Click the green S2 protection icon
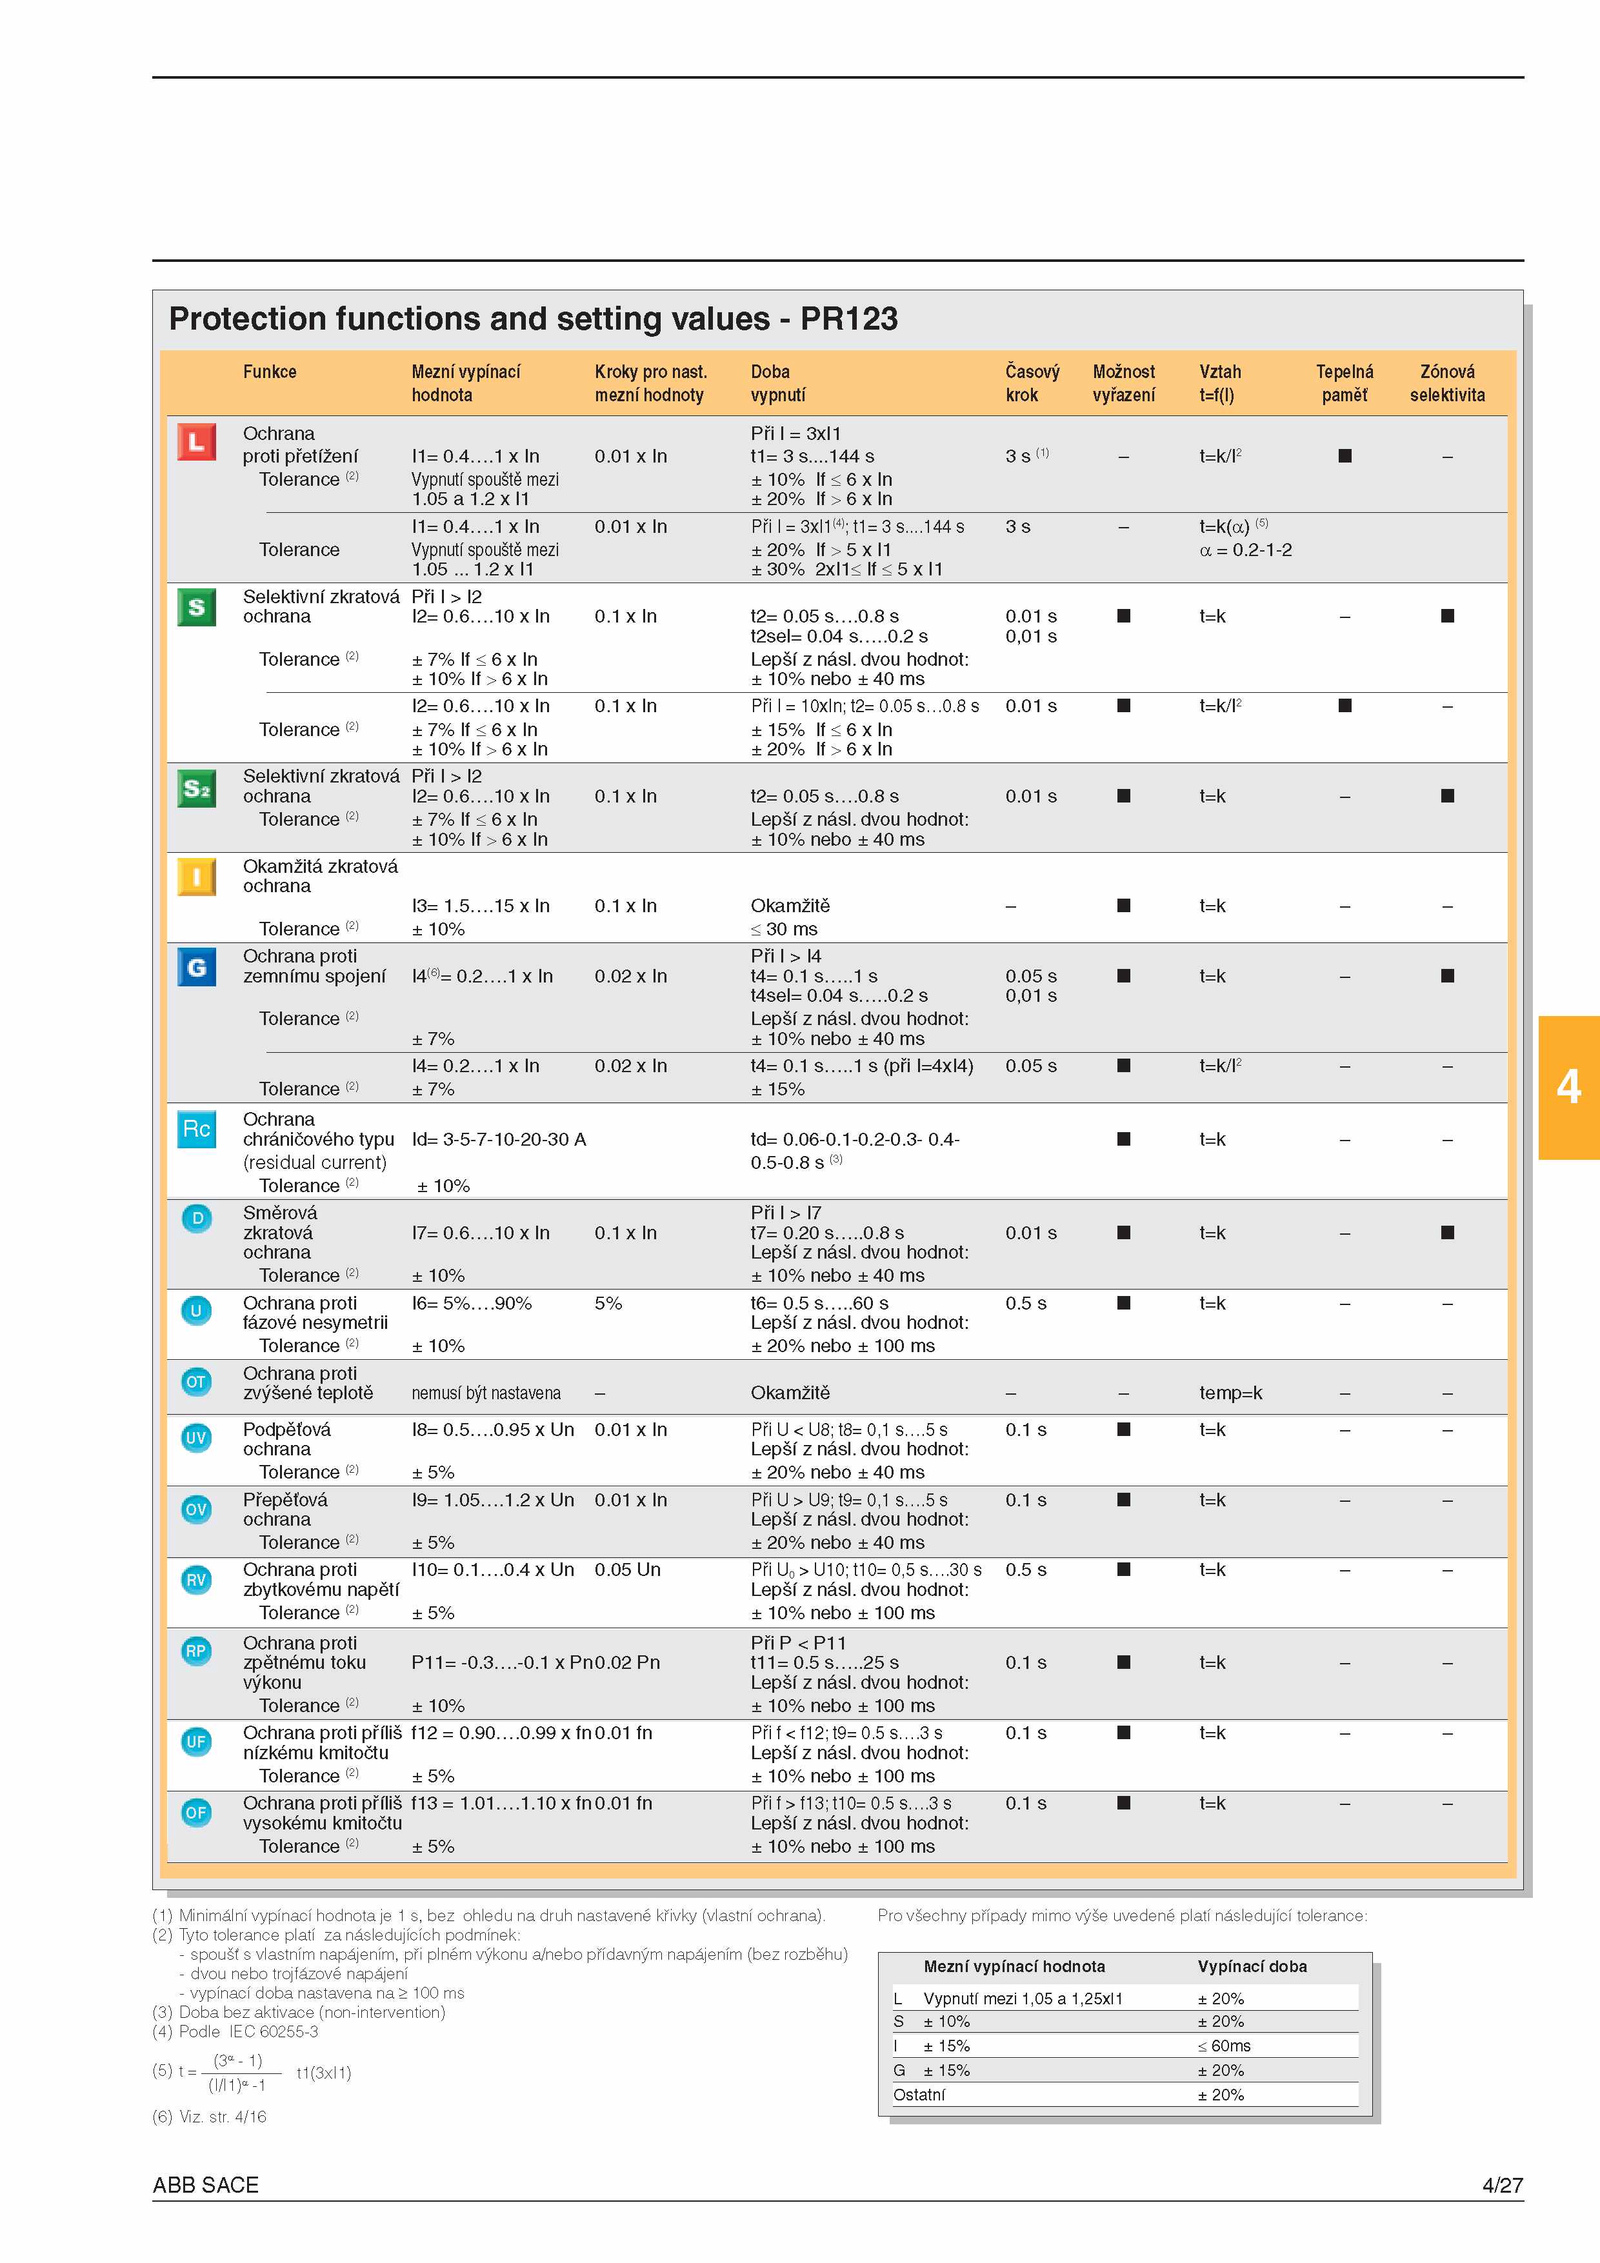The image size is (1600, 2263). point(196,788)
